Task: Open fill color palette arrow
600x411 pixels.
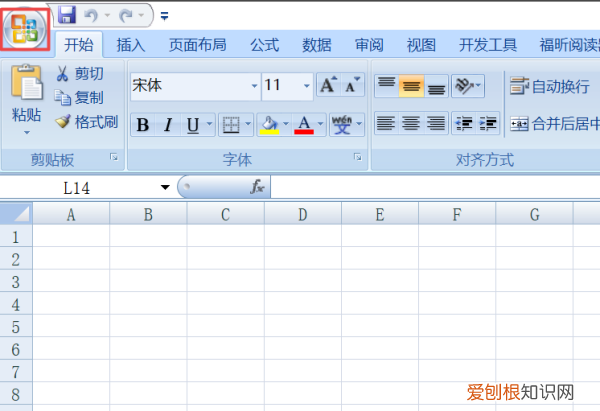Action: (x=286, y=124)
